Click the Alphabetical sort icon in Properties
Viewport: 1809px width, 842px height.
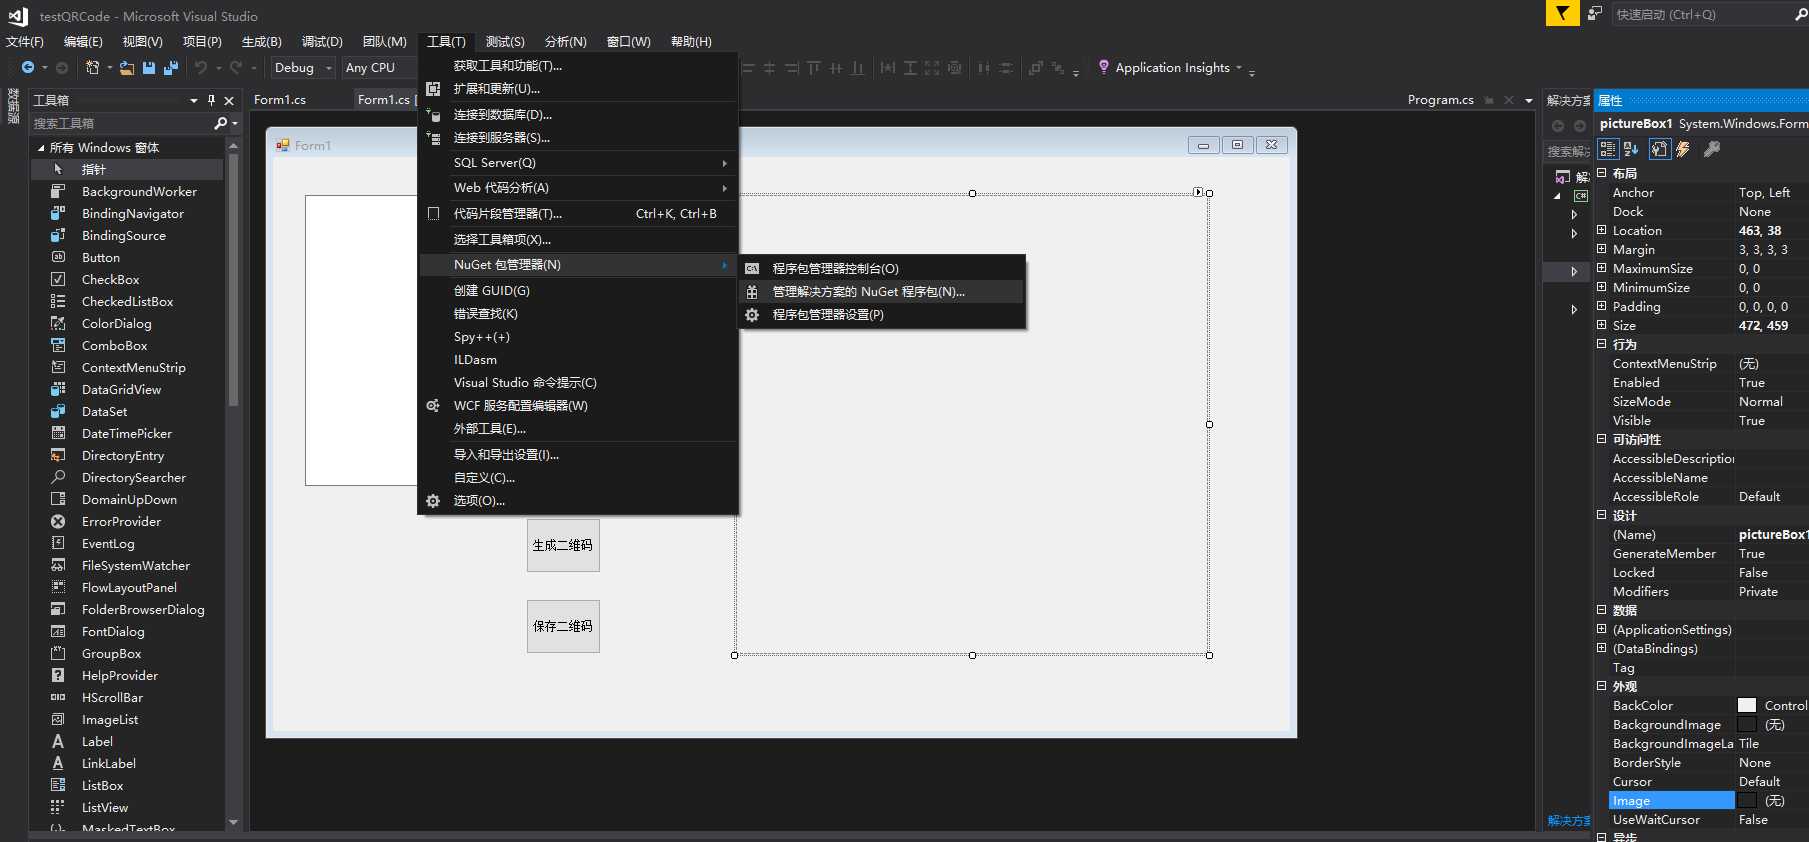click(x=1631, y=149)
